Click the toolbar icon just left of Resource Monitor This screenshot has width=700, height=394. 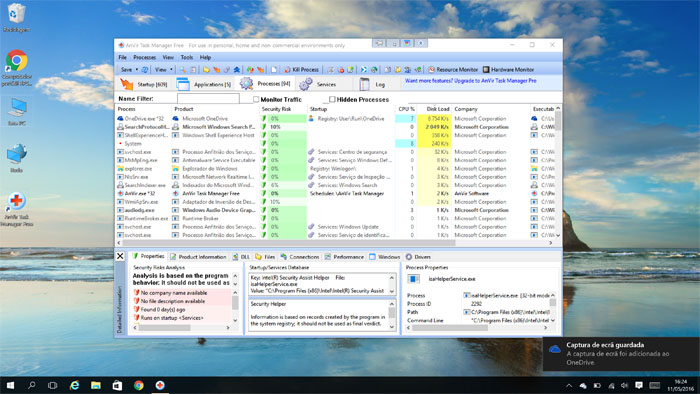coord(418,70)
